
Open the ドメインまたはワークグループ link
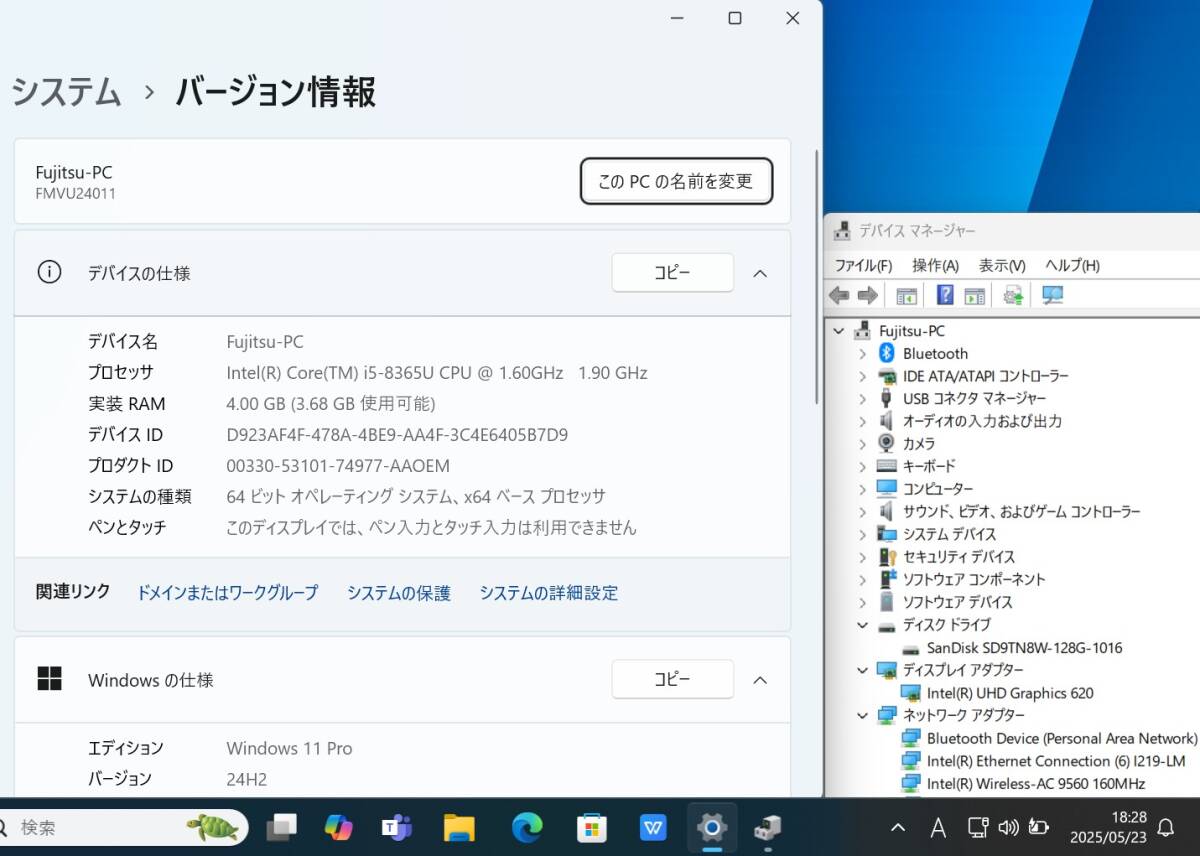point(227,593)
